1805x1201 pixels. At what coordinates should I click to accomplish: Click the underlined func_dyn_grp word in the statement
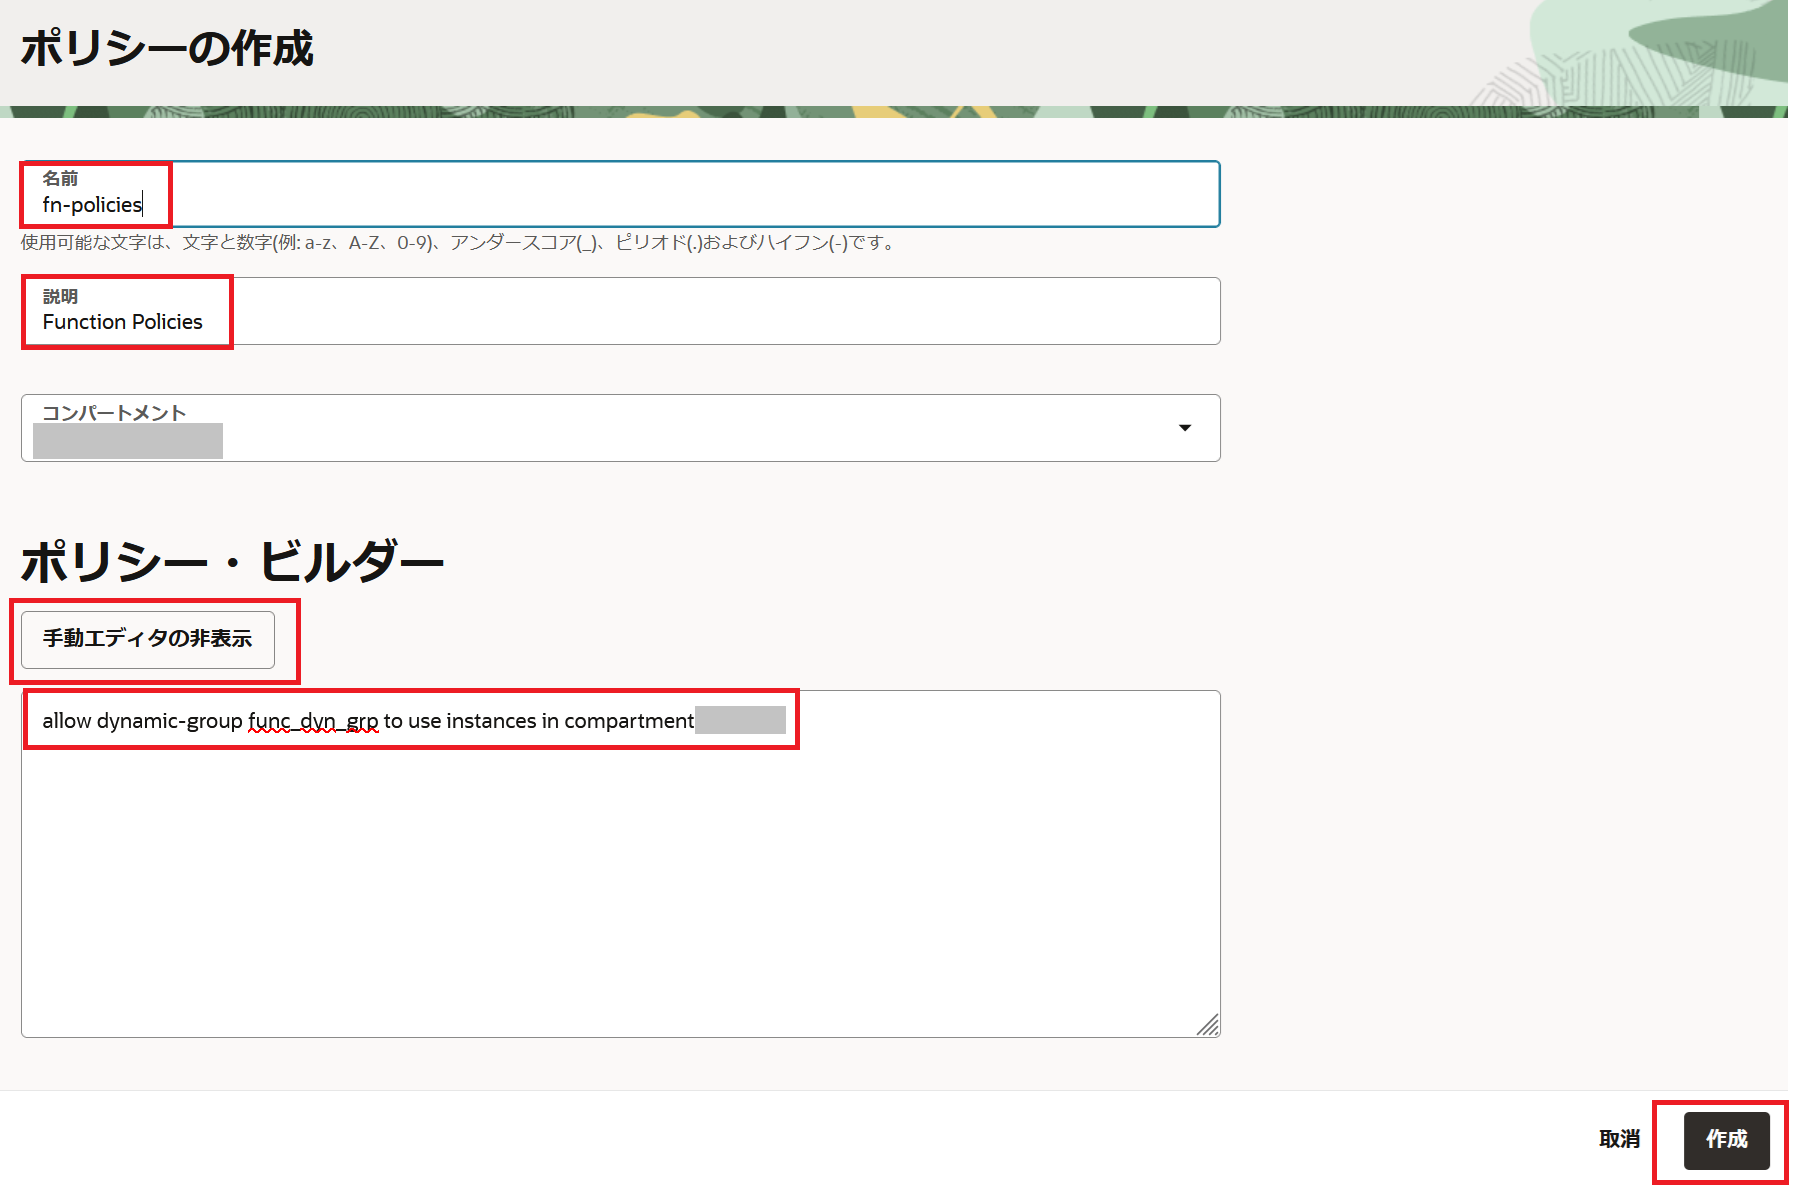coord(313,721)
